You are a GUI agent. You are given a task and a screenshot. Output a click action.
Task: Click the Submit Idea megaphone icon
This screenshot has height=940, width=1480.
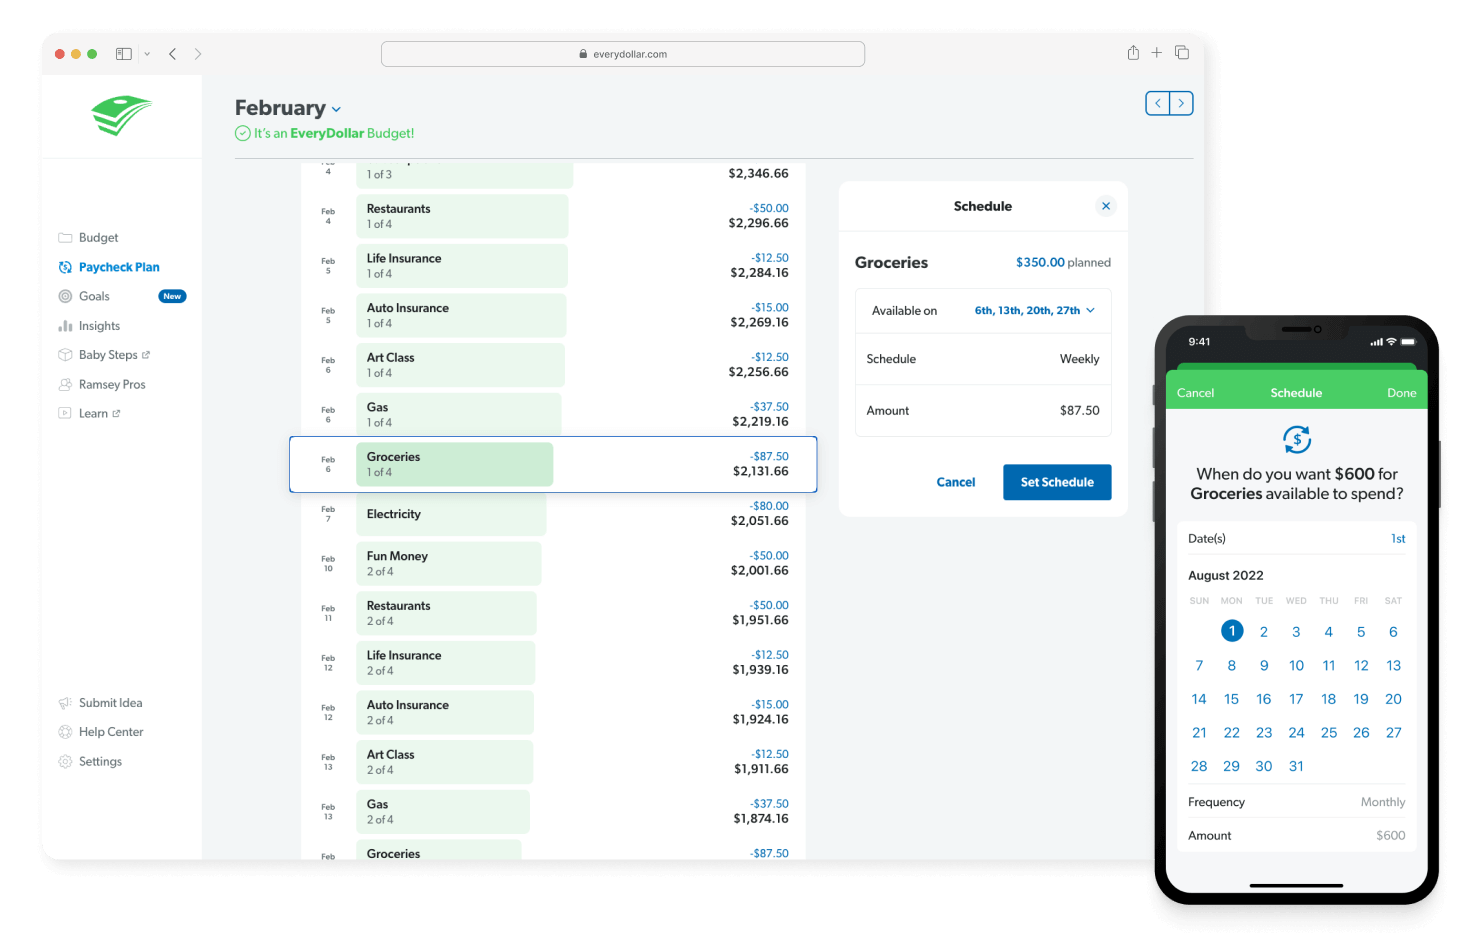click(x=65, y=703)
